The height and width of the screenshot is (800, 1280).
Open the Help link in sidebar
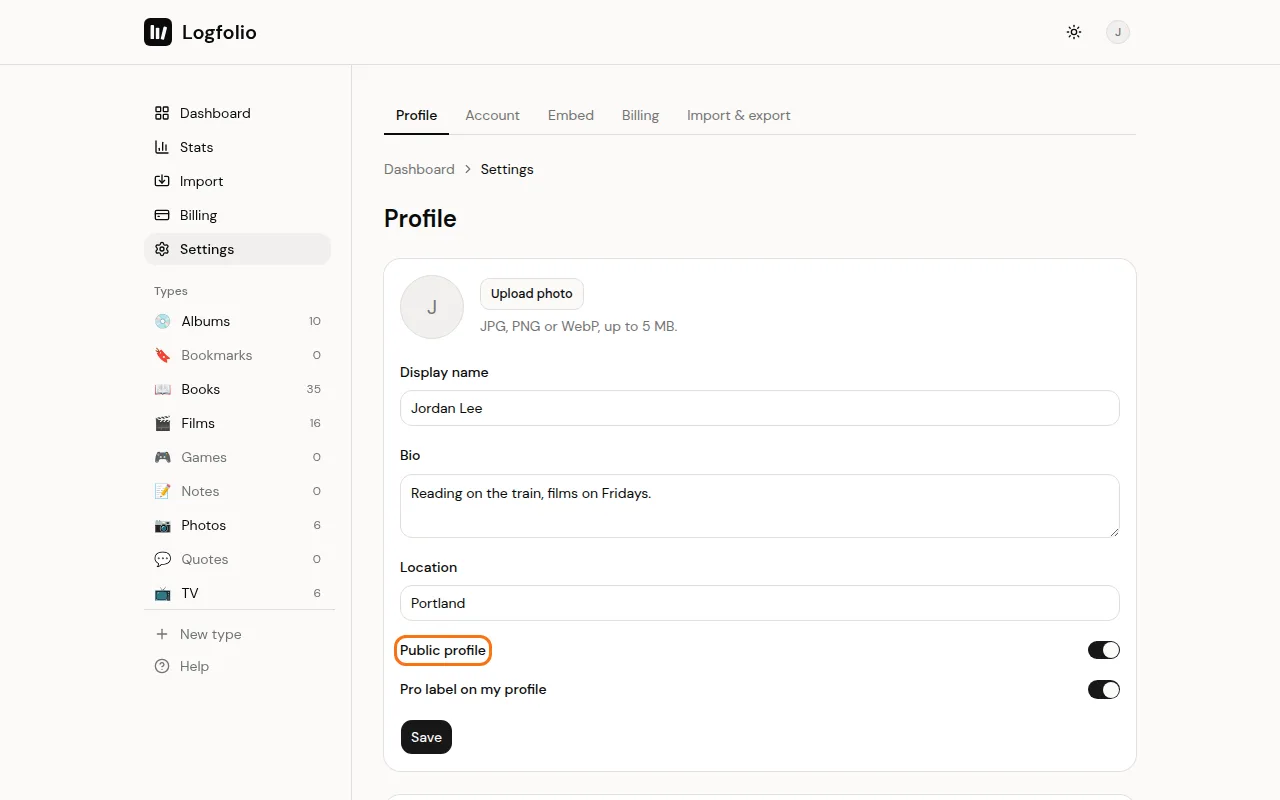tap(237, 666)
